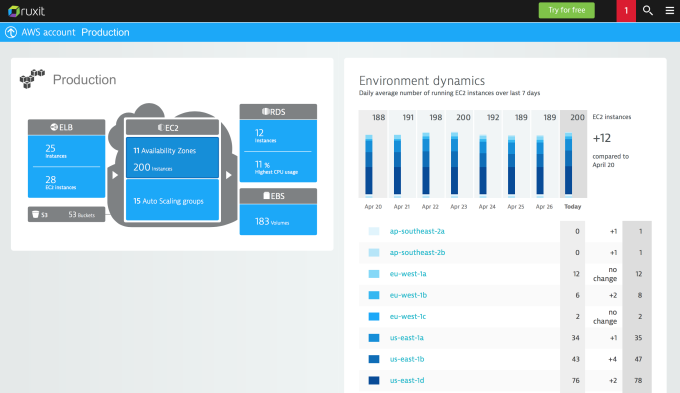Click the back arrow circle icon

pos(11,32)
